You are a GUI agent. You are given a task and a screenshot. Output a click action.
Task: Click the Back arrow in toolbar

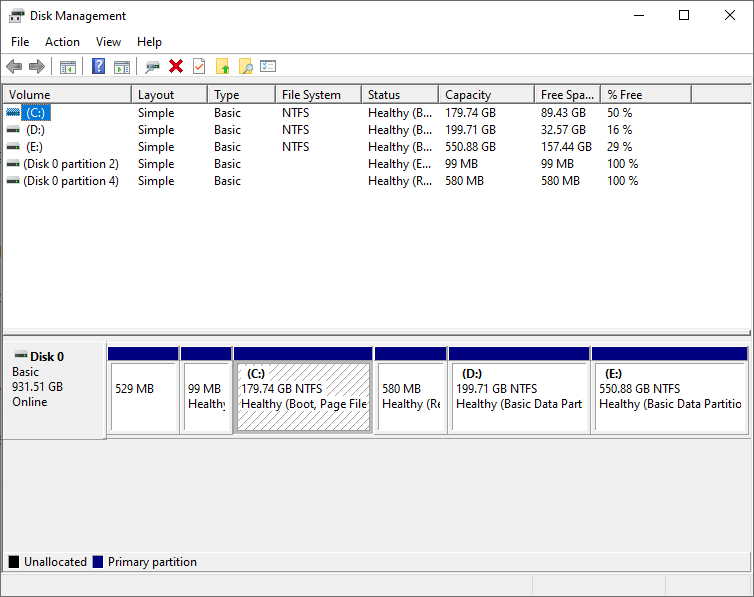14,67
